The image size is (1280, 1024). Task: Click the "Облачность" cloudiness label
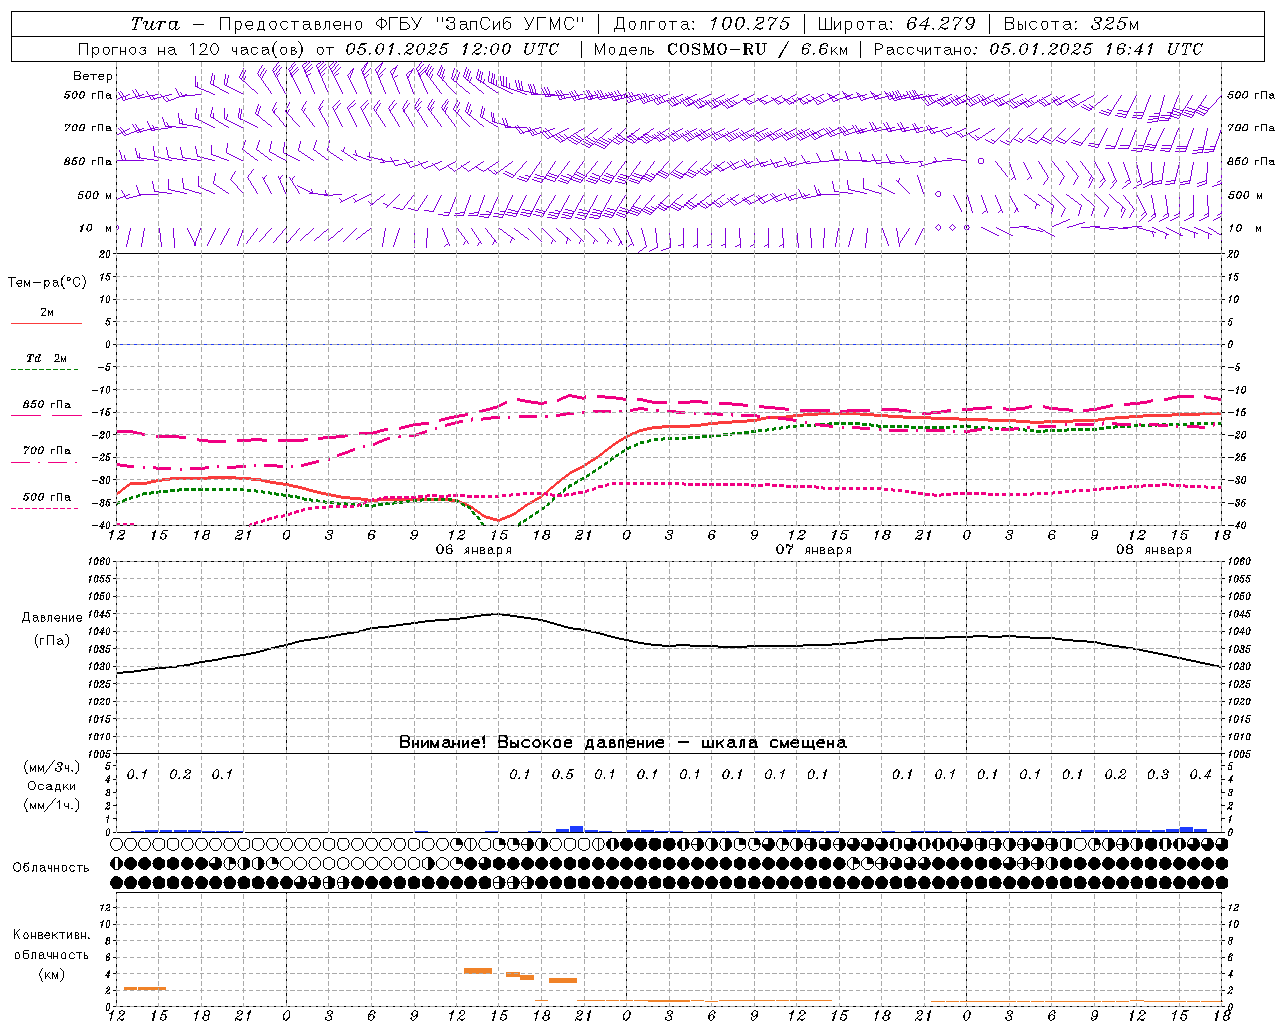[x=50, y=868]
